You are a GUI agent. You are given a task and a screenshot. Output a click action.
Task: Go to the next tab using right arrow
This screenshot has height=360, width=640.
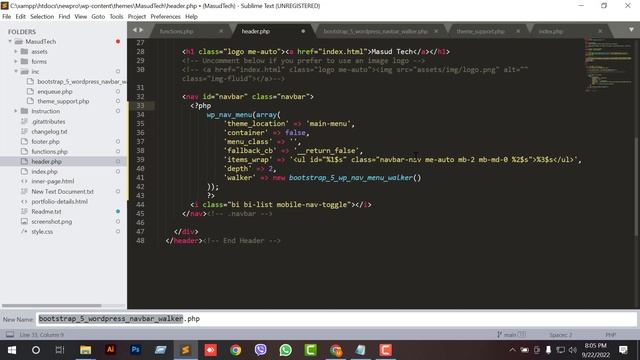(x=141, y=30)
